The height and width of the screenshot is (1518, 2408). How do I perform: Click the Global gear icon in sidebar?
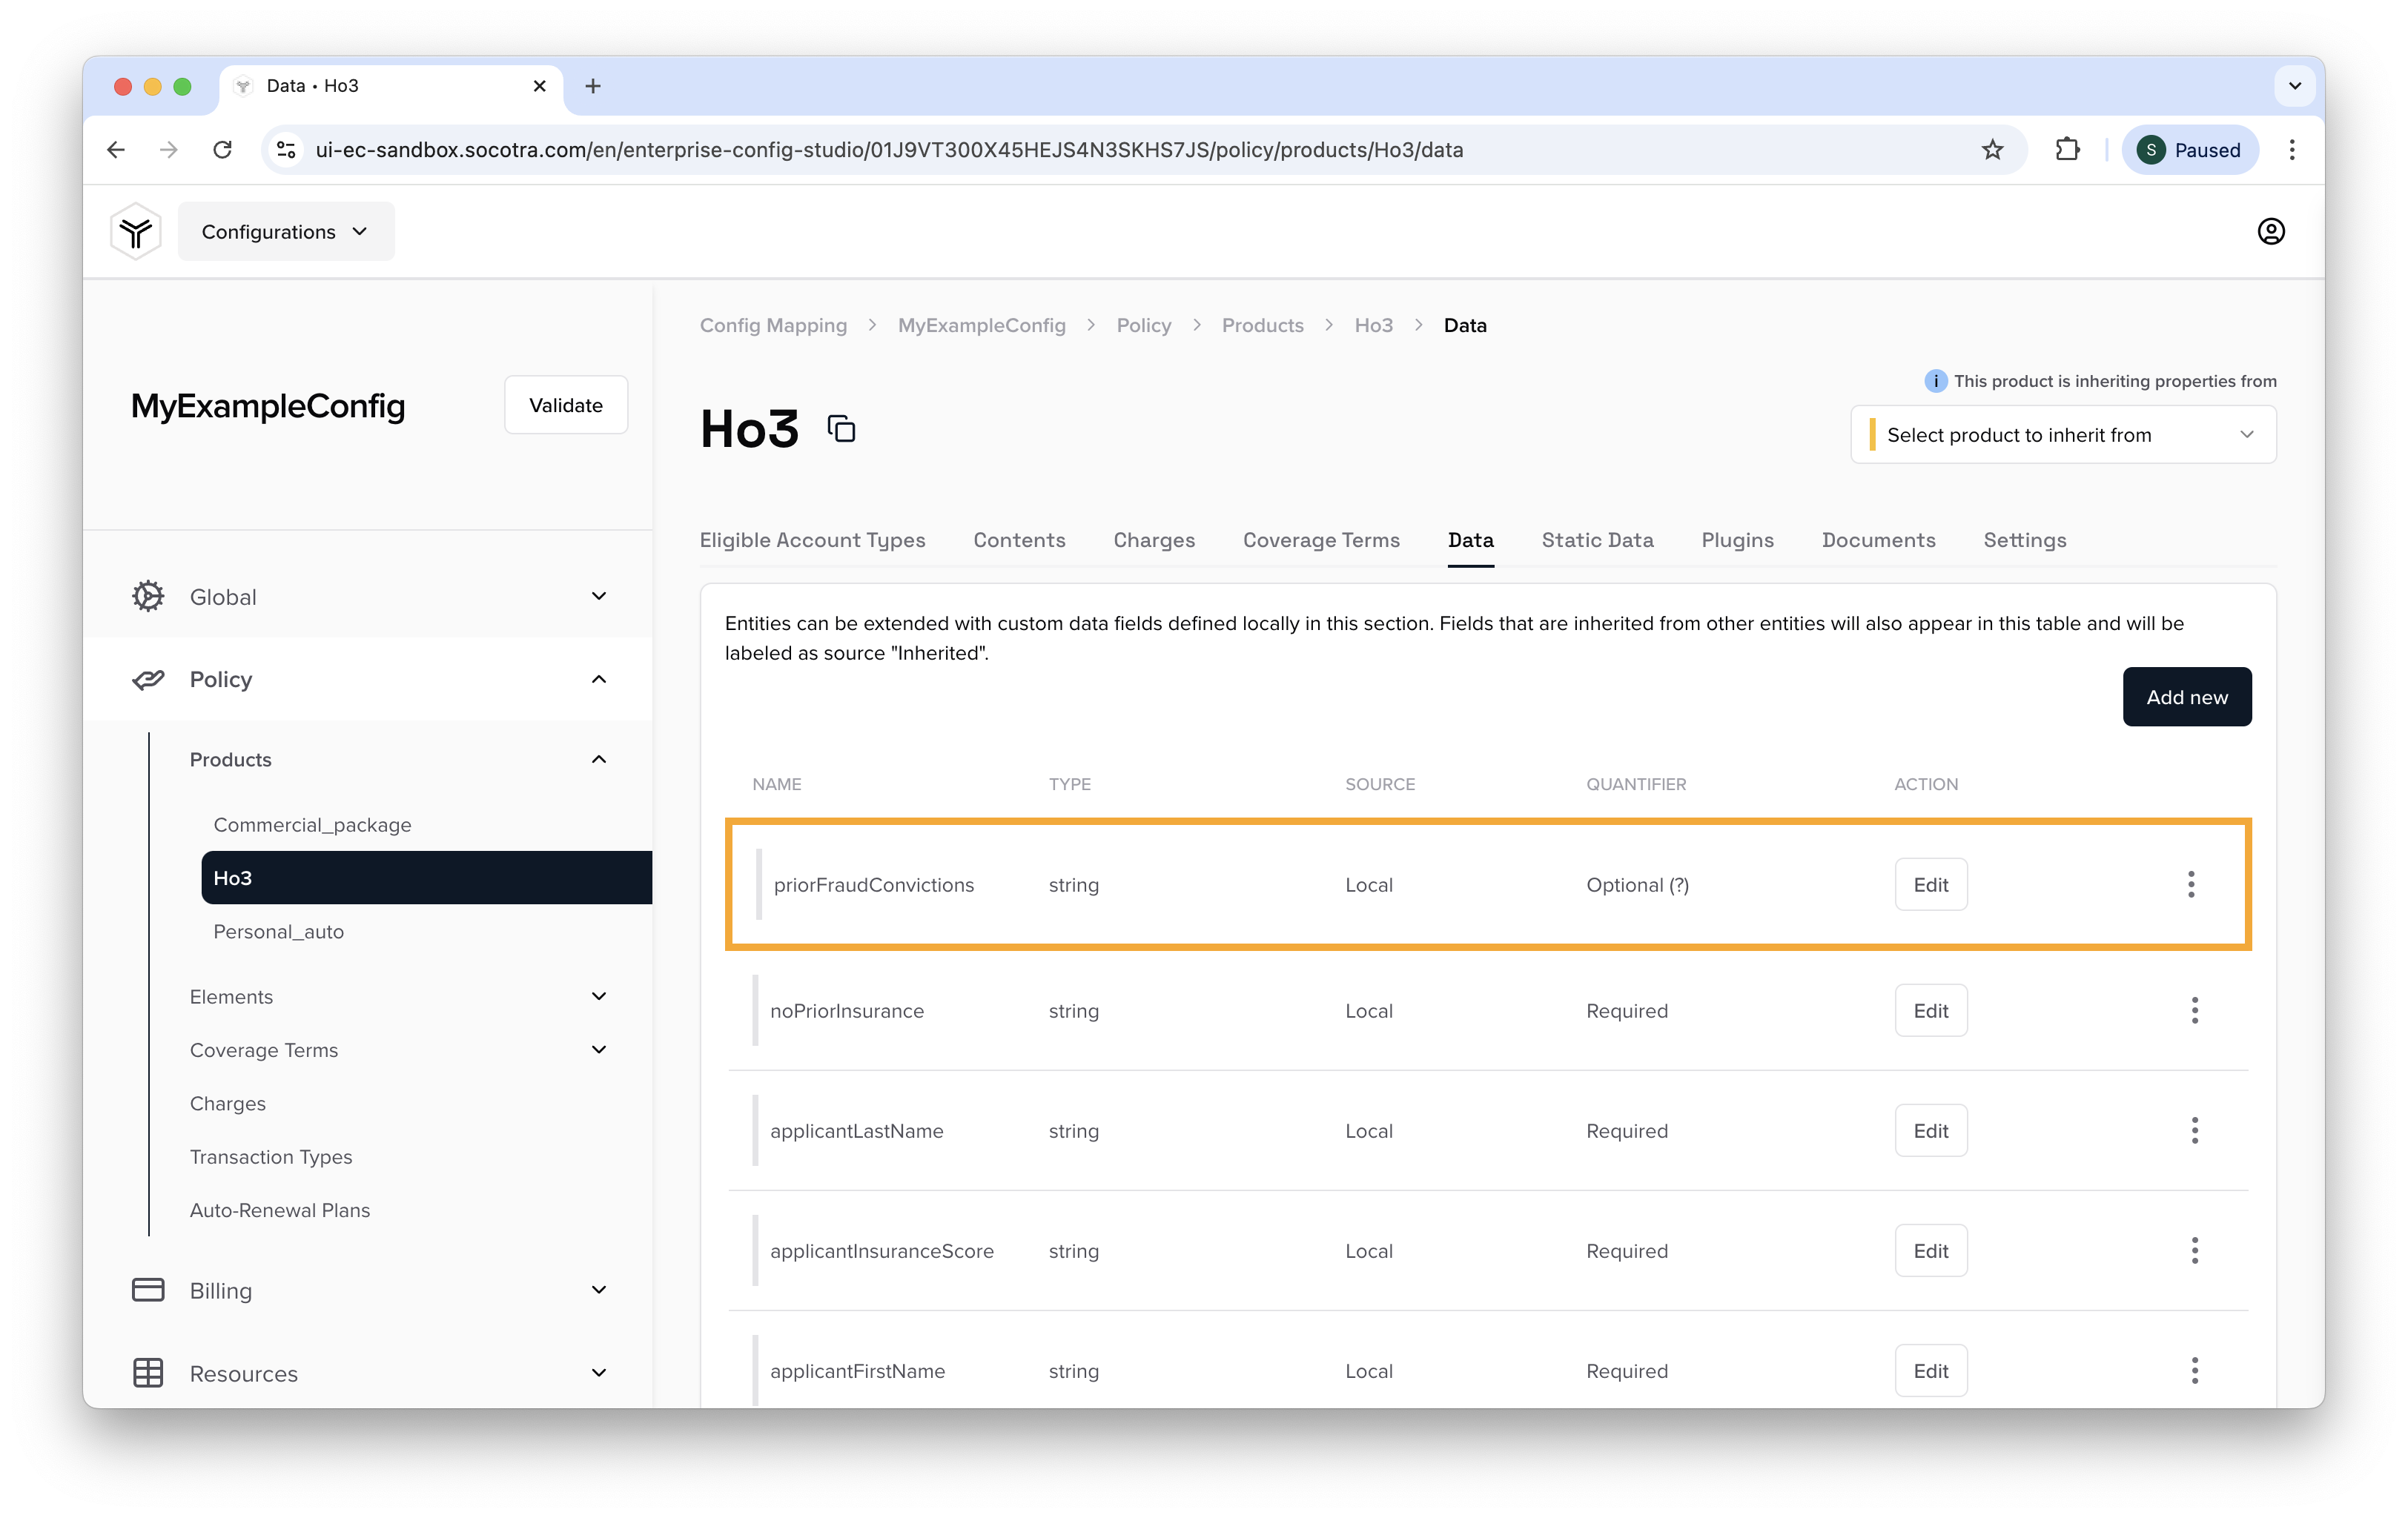(148, 596)
